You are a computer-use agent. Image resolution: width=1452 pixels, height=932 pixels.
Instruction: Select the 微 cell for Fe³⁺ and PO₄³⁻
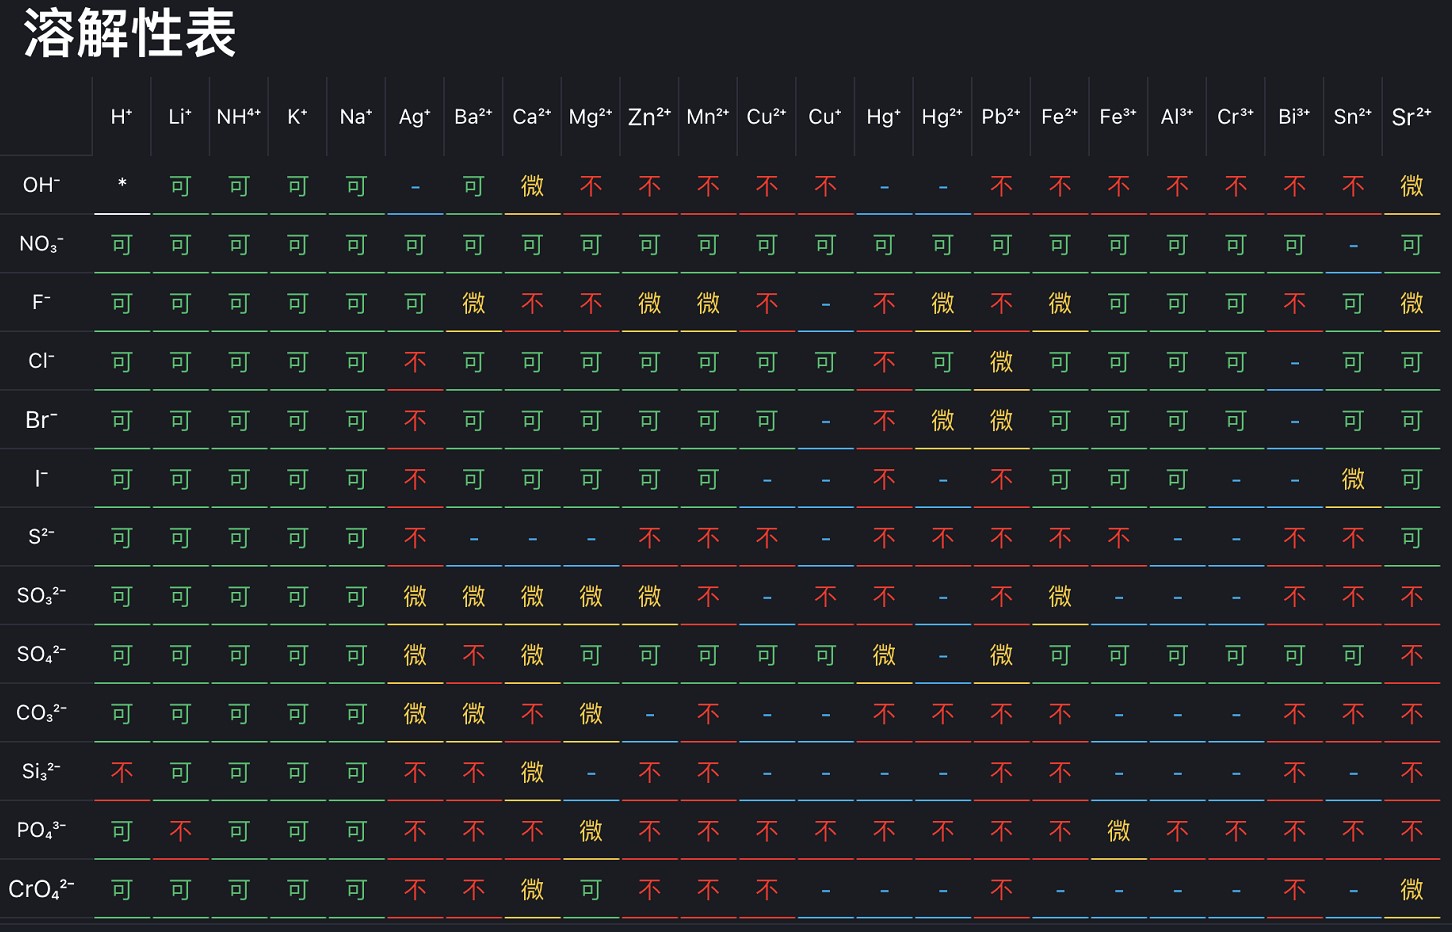tap(1118, 831)
